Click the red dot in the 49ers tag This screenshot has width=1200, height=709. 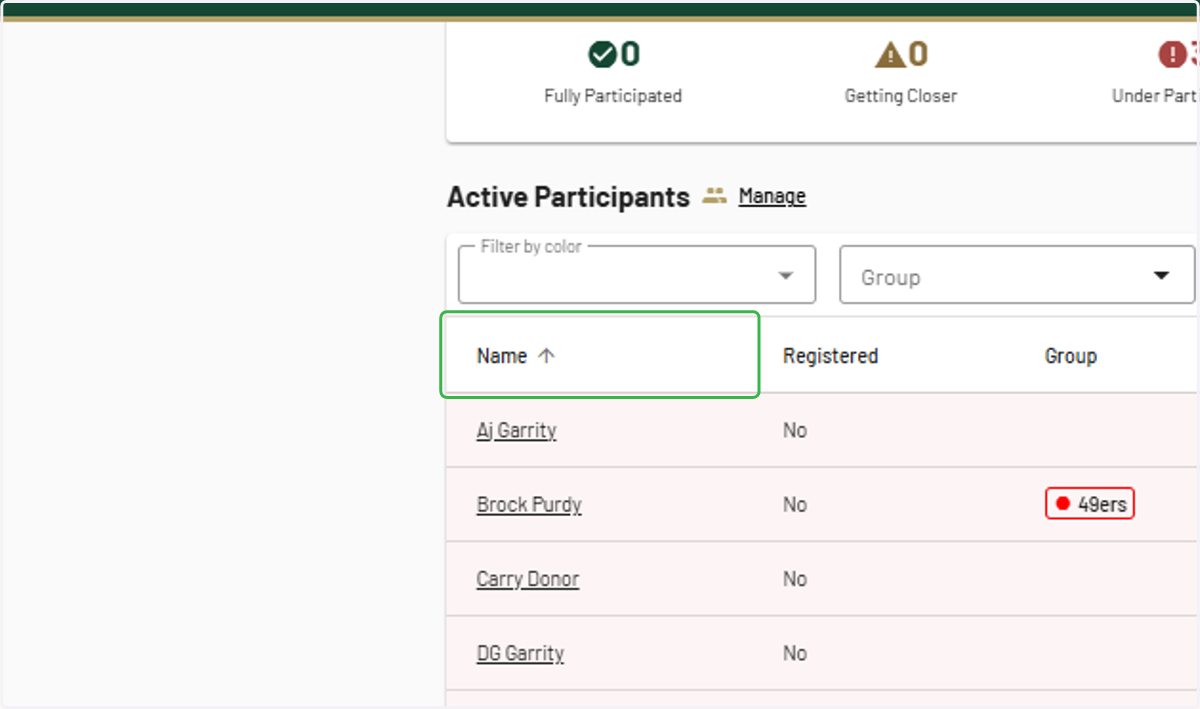1063,504
